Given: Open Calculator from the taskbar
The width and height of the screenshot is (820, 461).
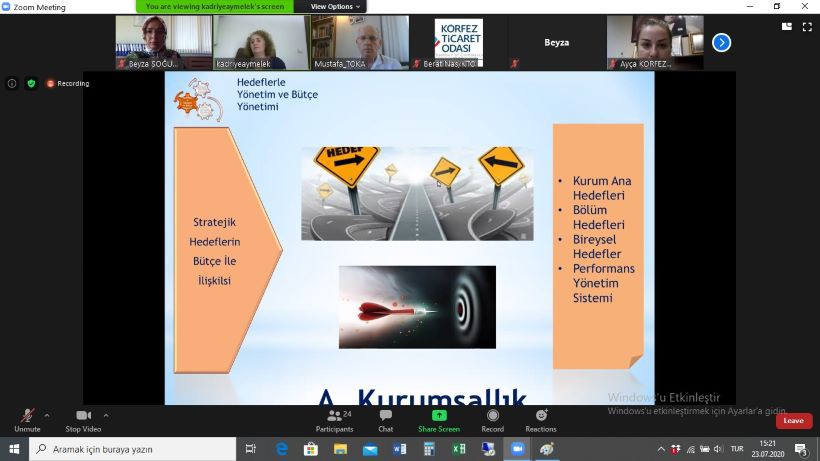Looking at the screenshot, I should [429, 449].
